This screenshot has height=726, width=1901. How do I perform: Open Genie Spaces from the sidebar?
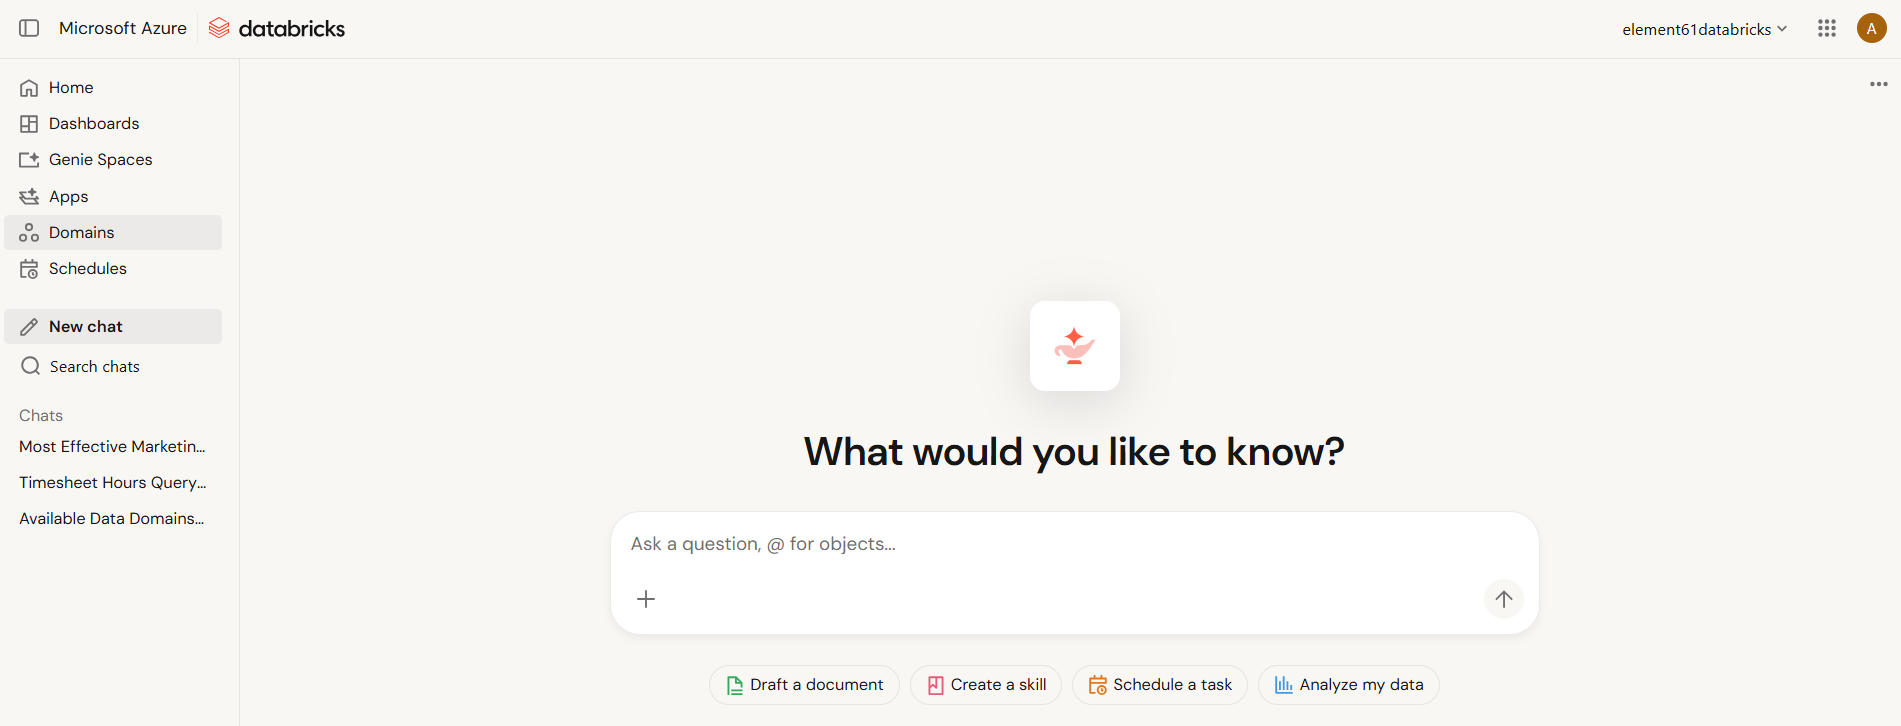click(x=113, y=160)
